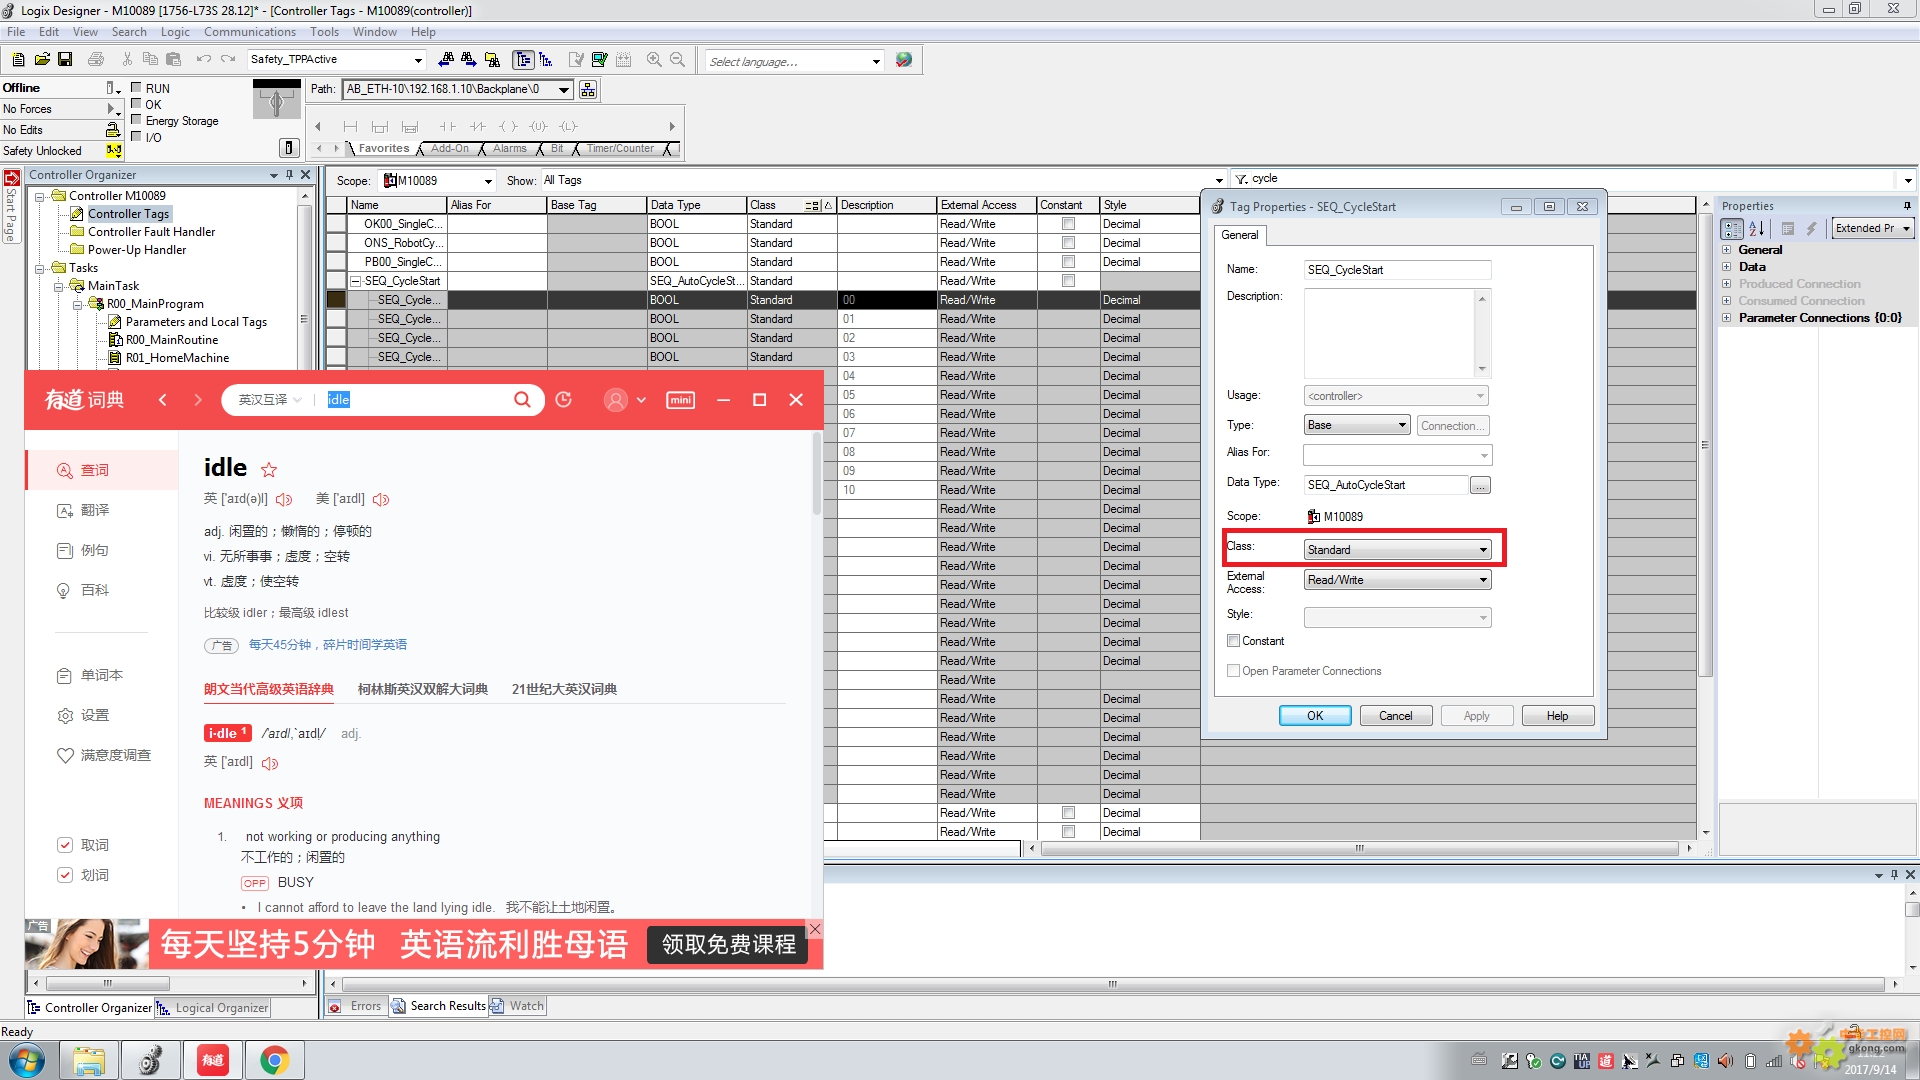The image size is (1920, 1080).
Task: Click Help in Tag Properties dialog
Action: click(x=1557, y=716)
